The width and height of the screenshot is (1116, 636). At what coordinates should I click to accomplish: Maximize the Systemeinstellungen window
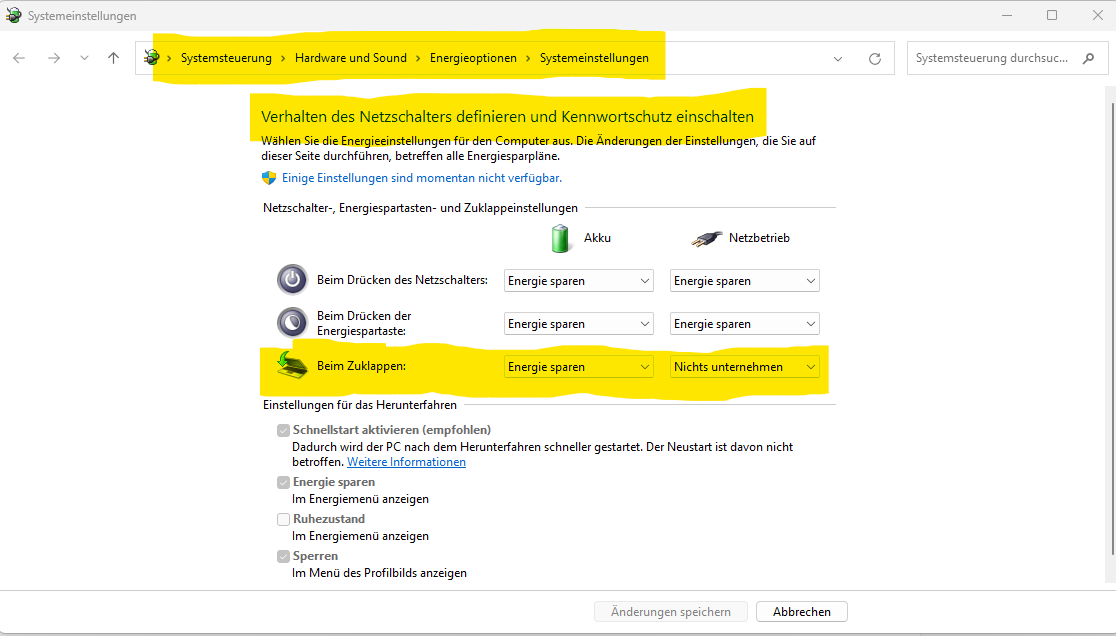[x=1052, y=15]
